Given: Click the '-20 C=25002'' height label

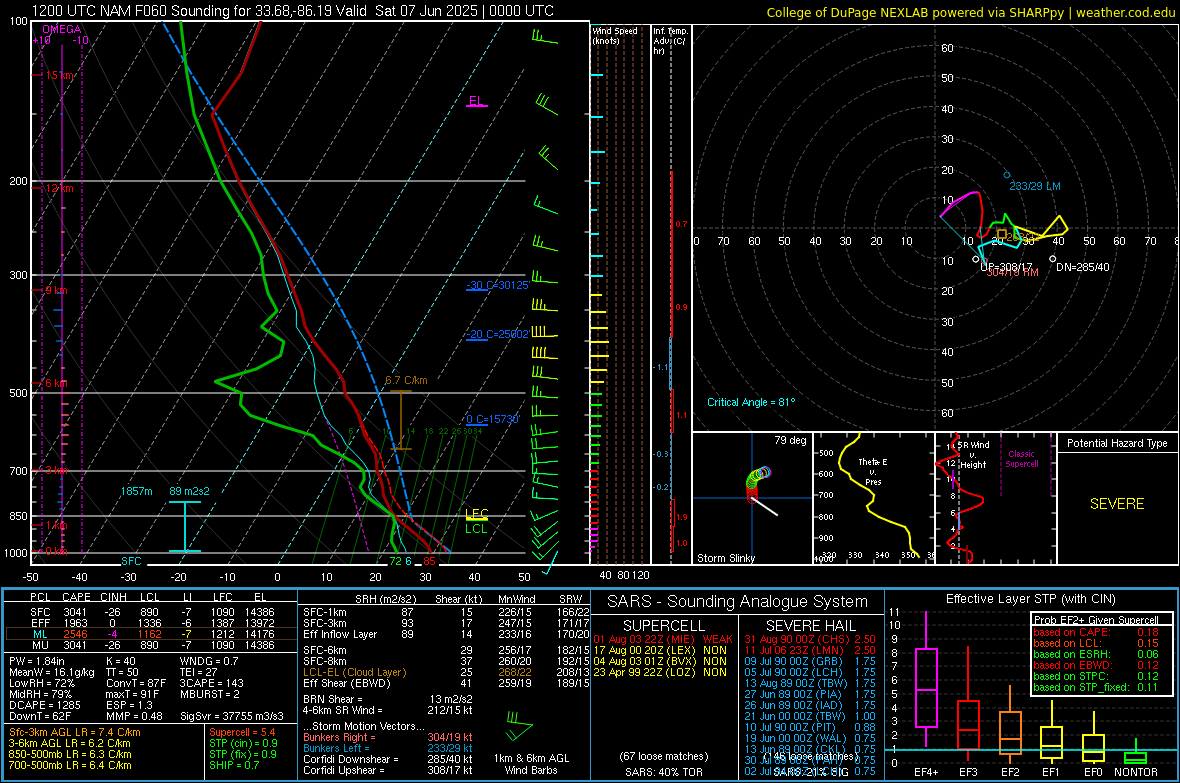Looking at the screenshot, I should point(497,334).
